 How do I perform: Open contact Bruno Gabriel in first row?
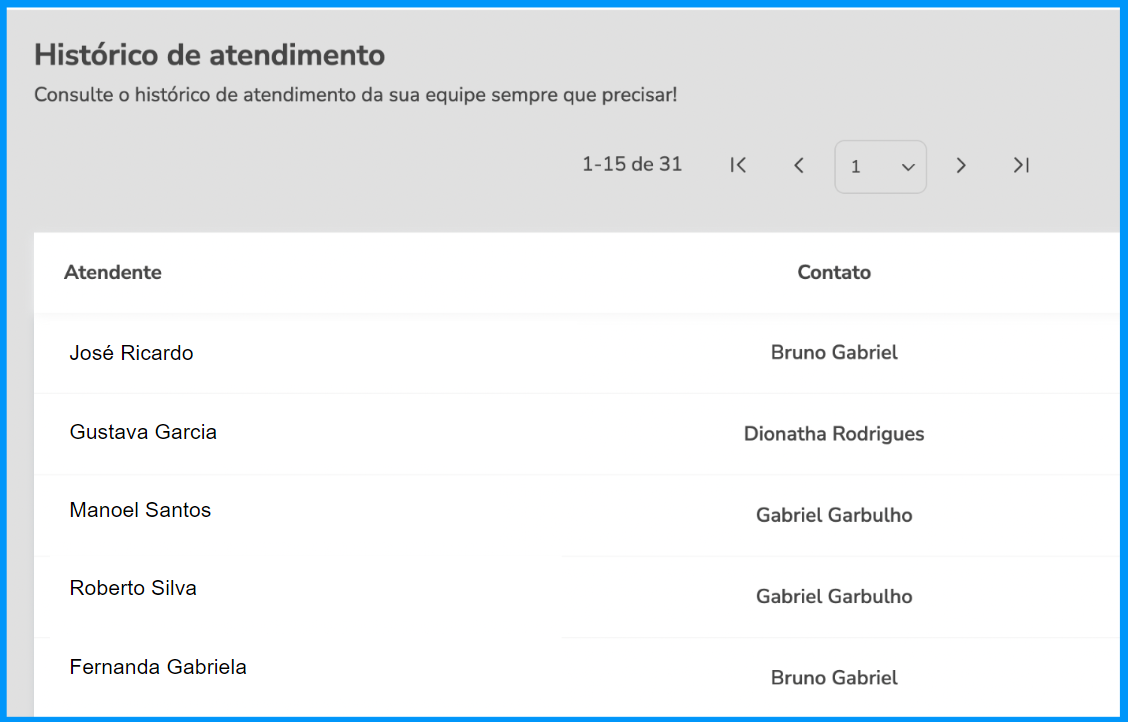(834, 352)
